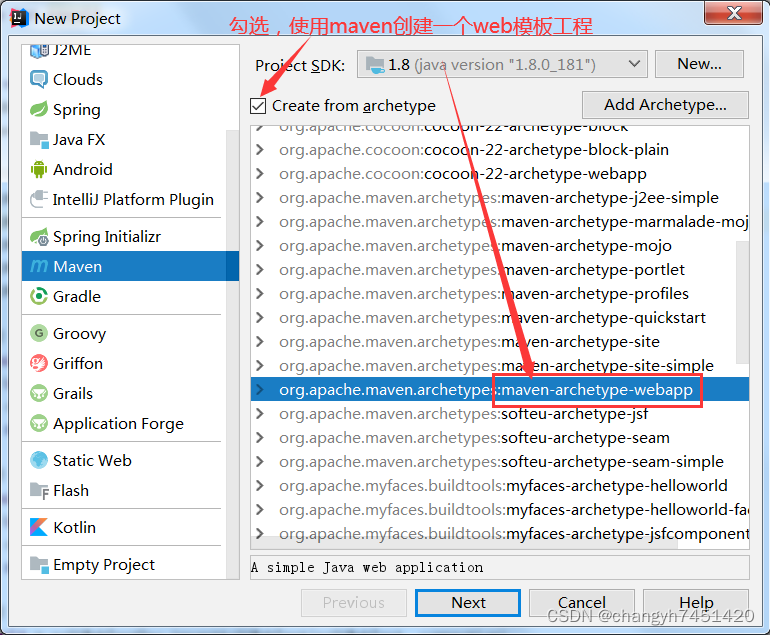Image resolution: width=770 pixels, height=635 pixels.
Task: Click the Help button
Action: pyautogui.click(x=696, y=603)
